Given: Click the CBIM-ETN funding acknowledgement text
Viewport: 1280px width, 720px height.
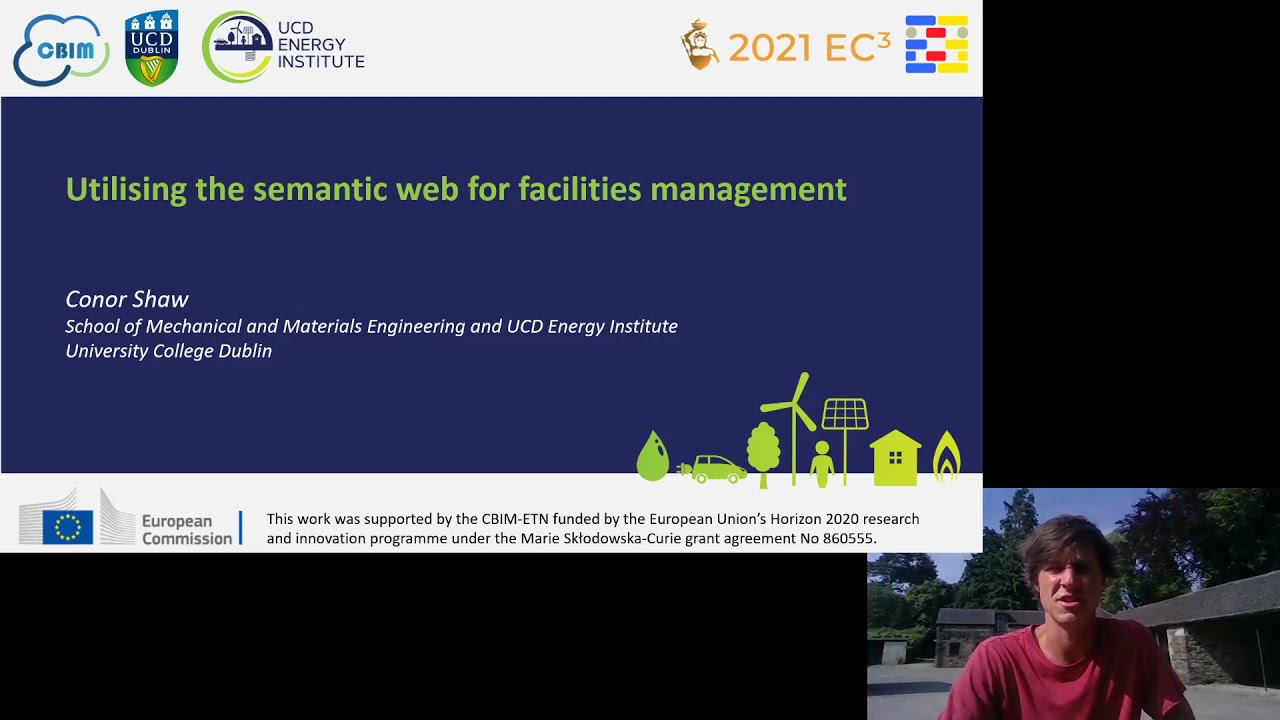Looking at the screenshot, I should 592,529.
